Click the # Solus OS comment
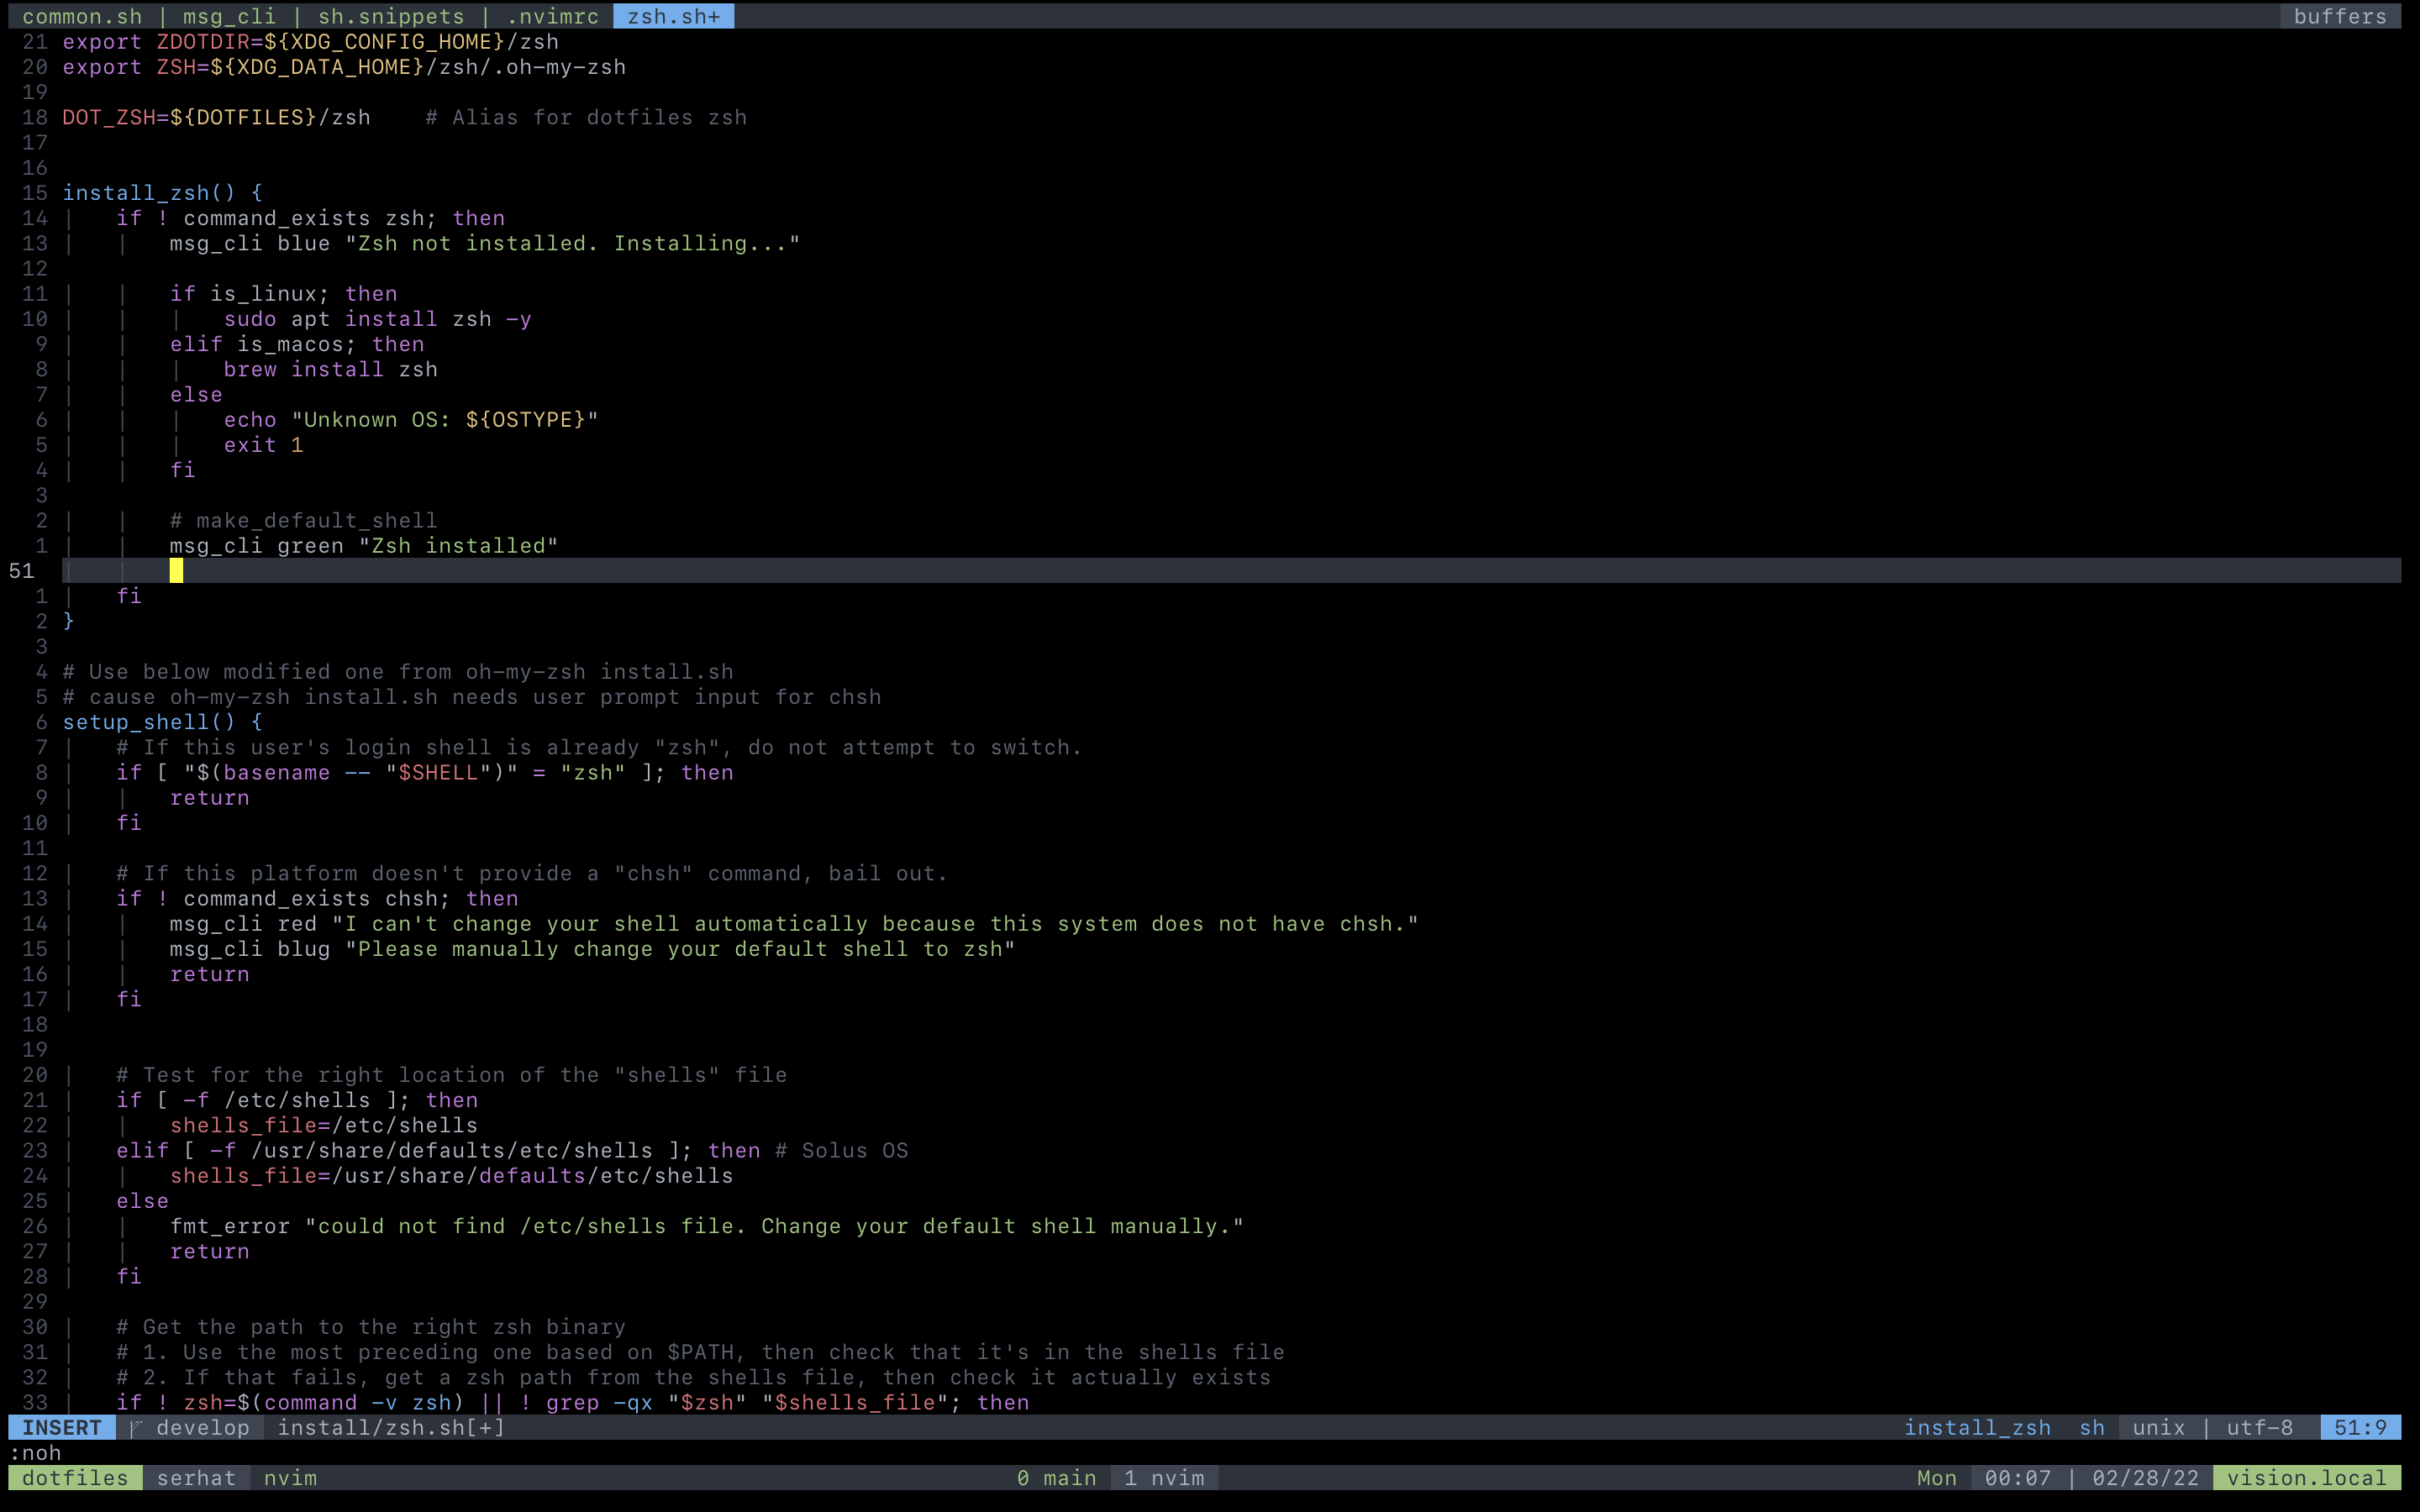 pos(841,1151)
